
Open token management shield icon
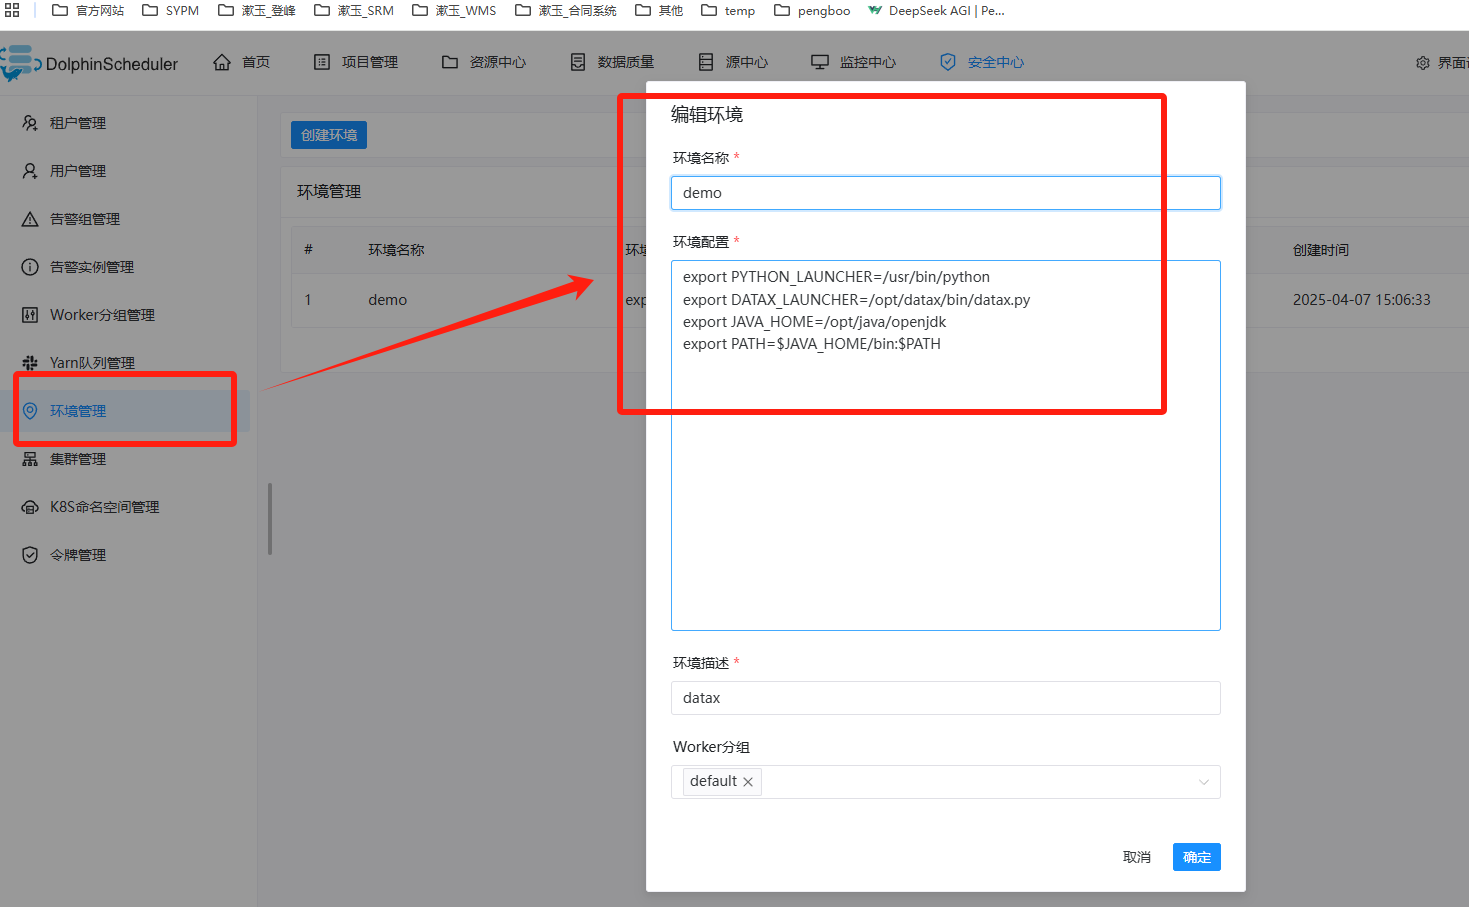(x=30, y=555)
